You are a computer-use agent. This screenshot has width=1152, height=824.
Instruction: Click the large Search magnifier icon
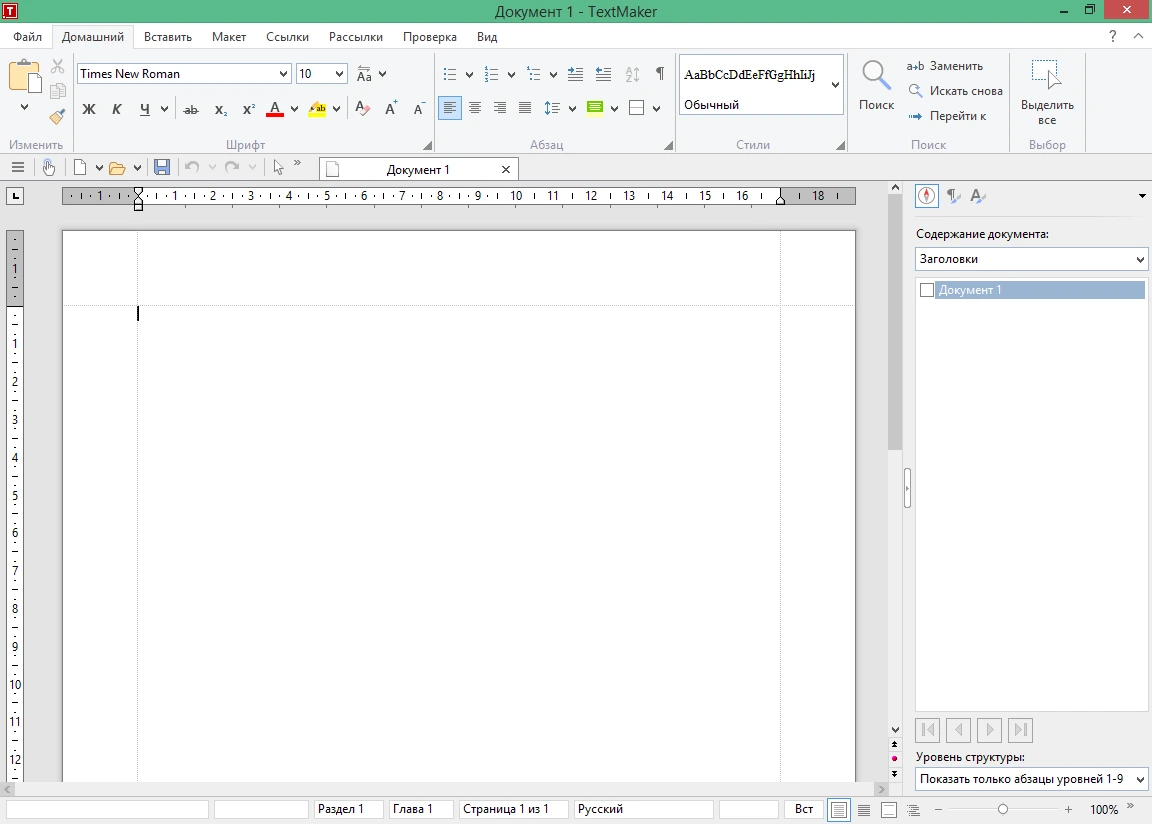coord(876,75)
